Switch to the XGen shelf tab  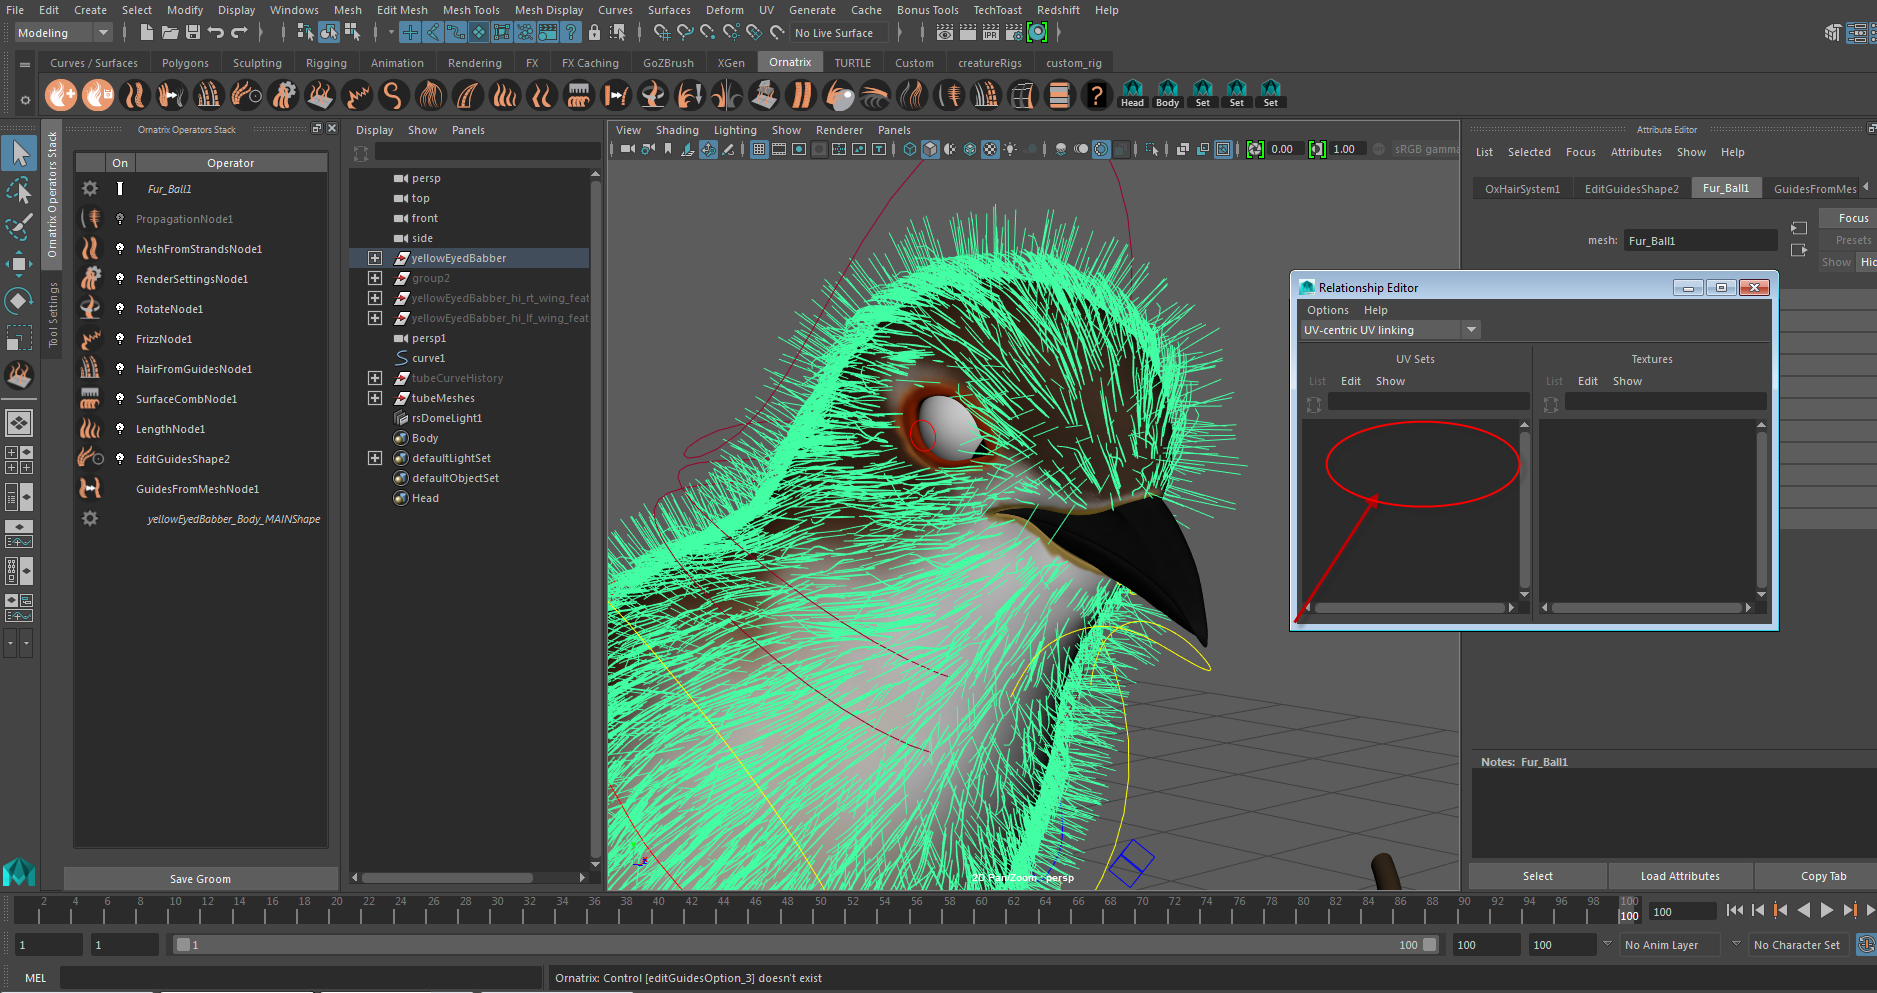(x=730, y=63)
